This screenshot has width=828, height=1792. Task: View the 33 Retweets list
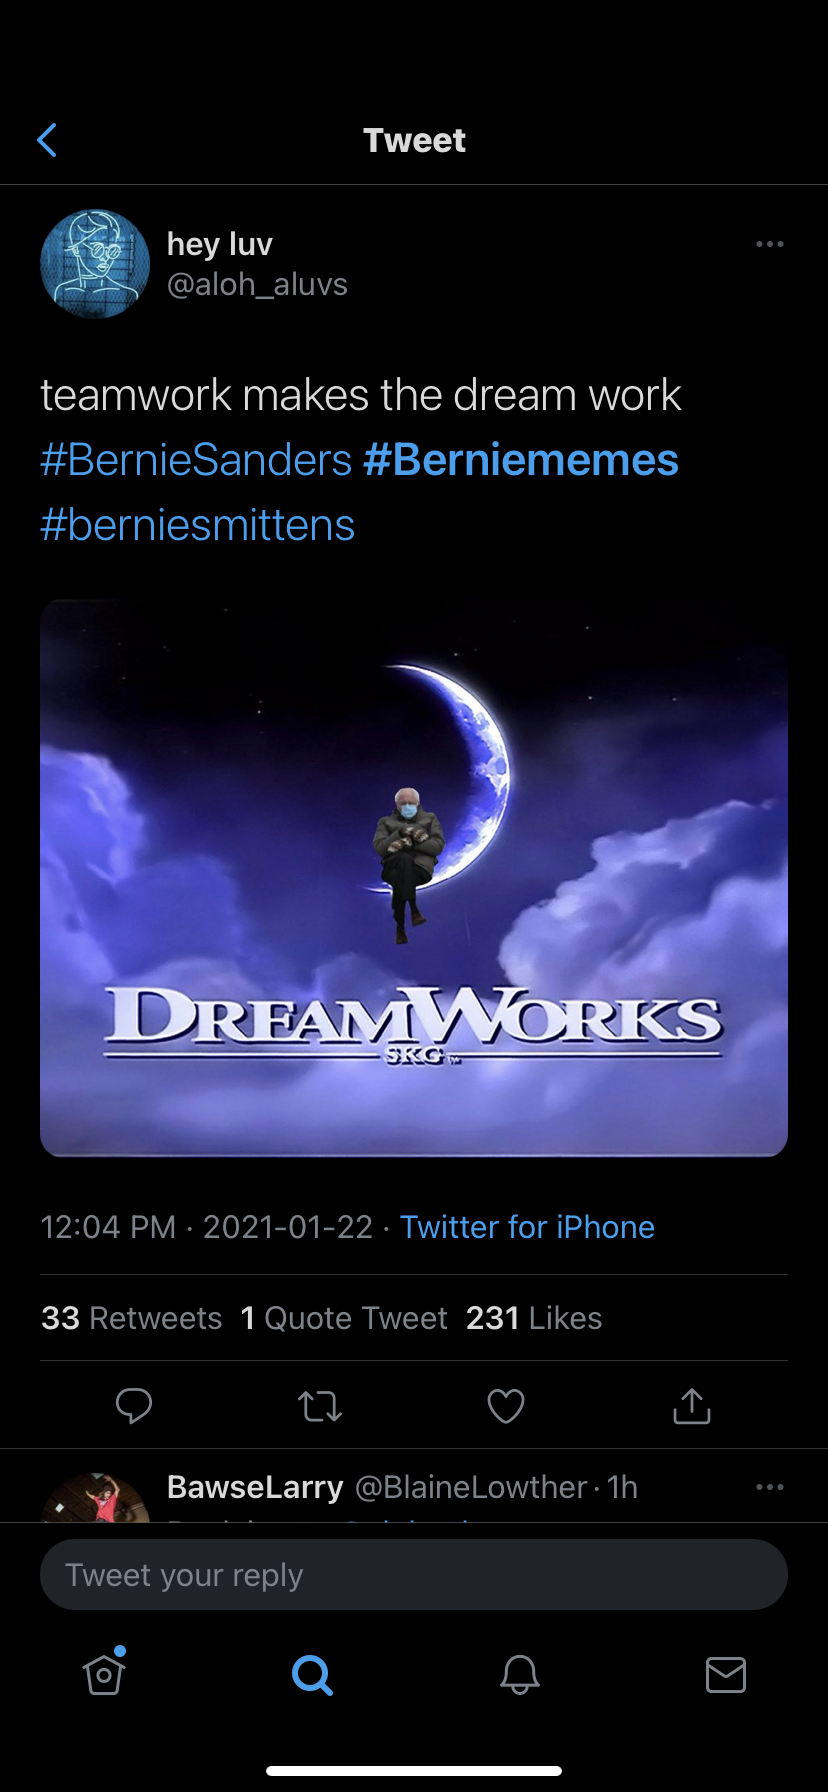[x=132, y=1318]
